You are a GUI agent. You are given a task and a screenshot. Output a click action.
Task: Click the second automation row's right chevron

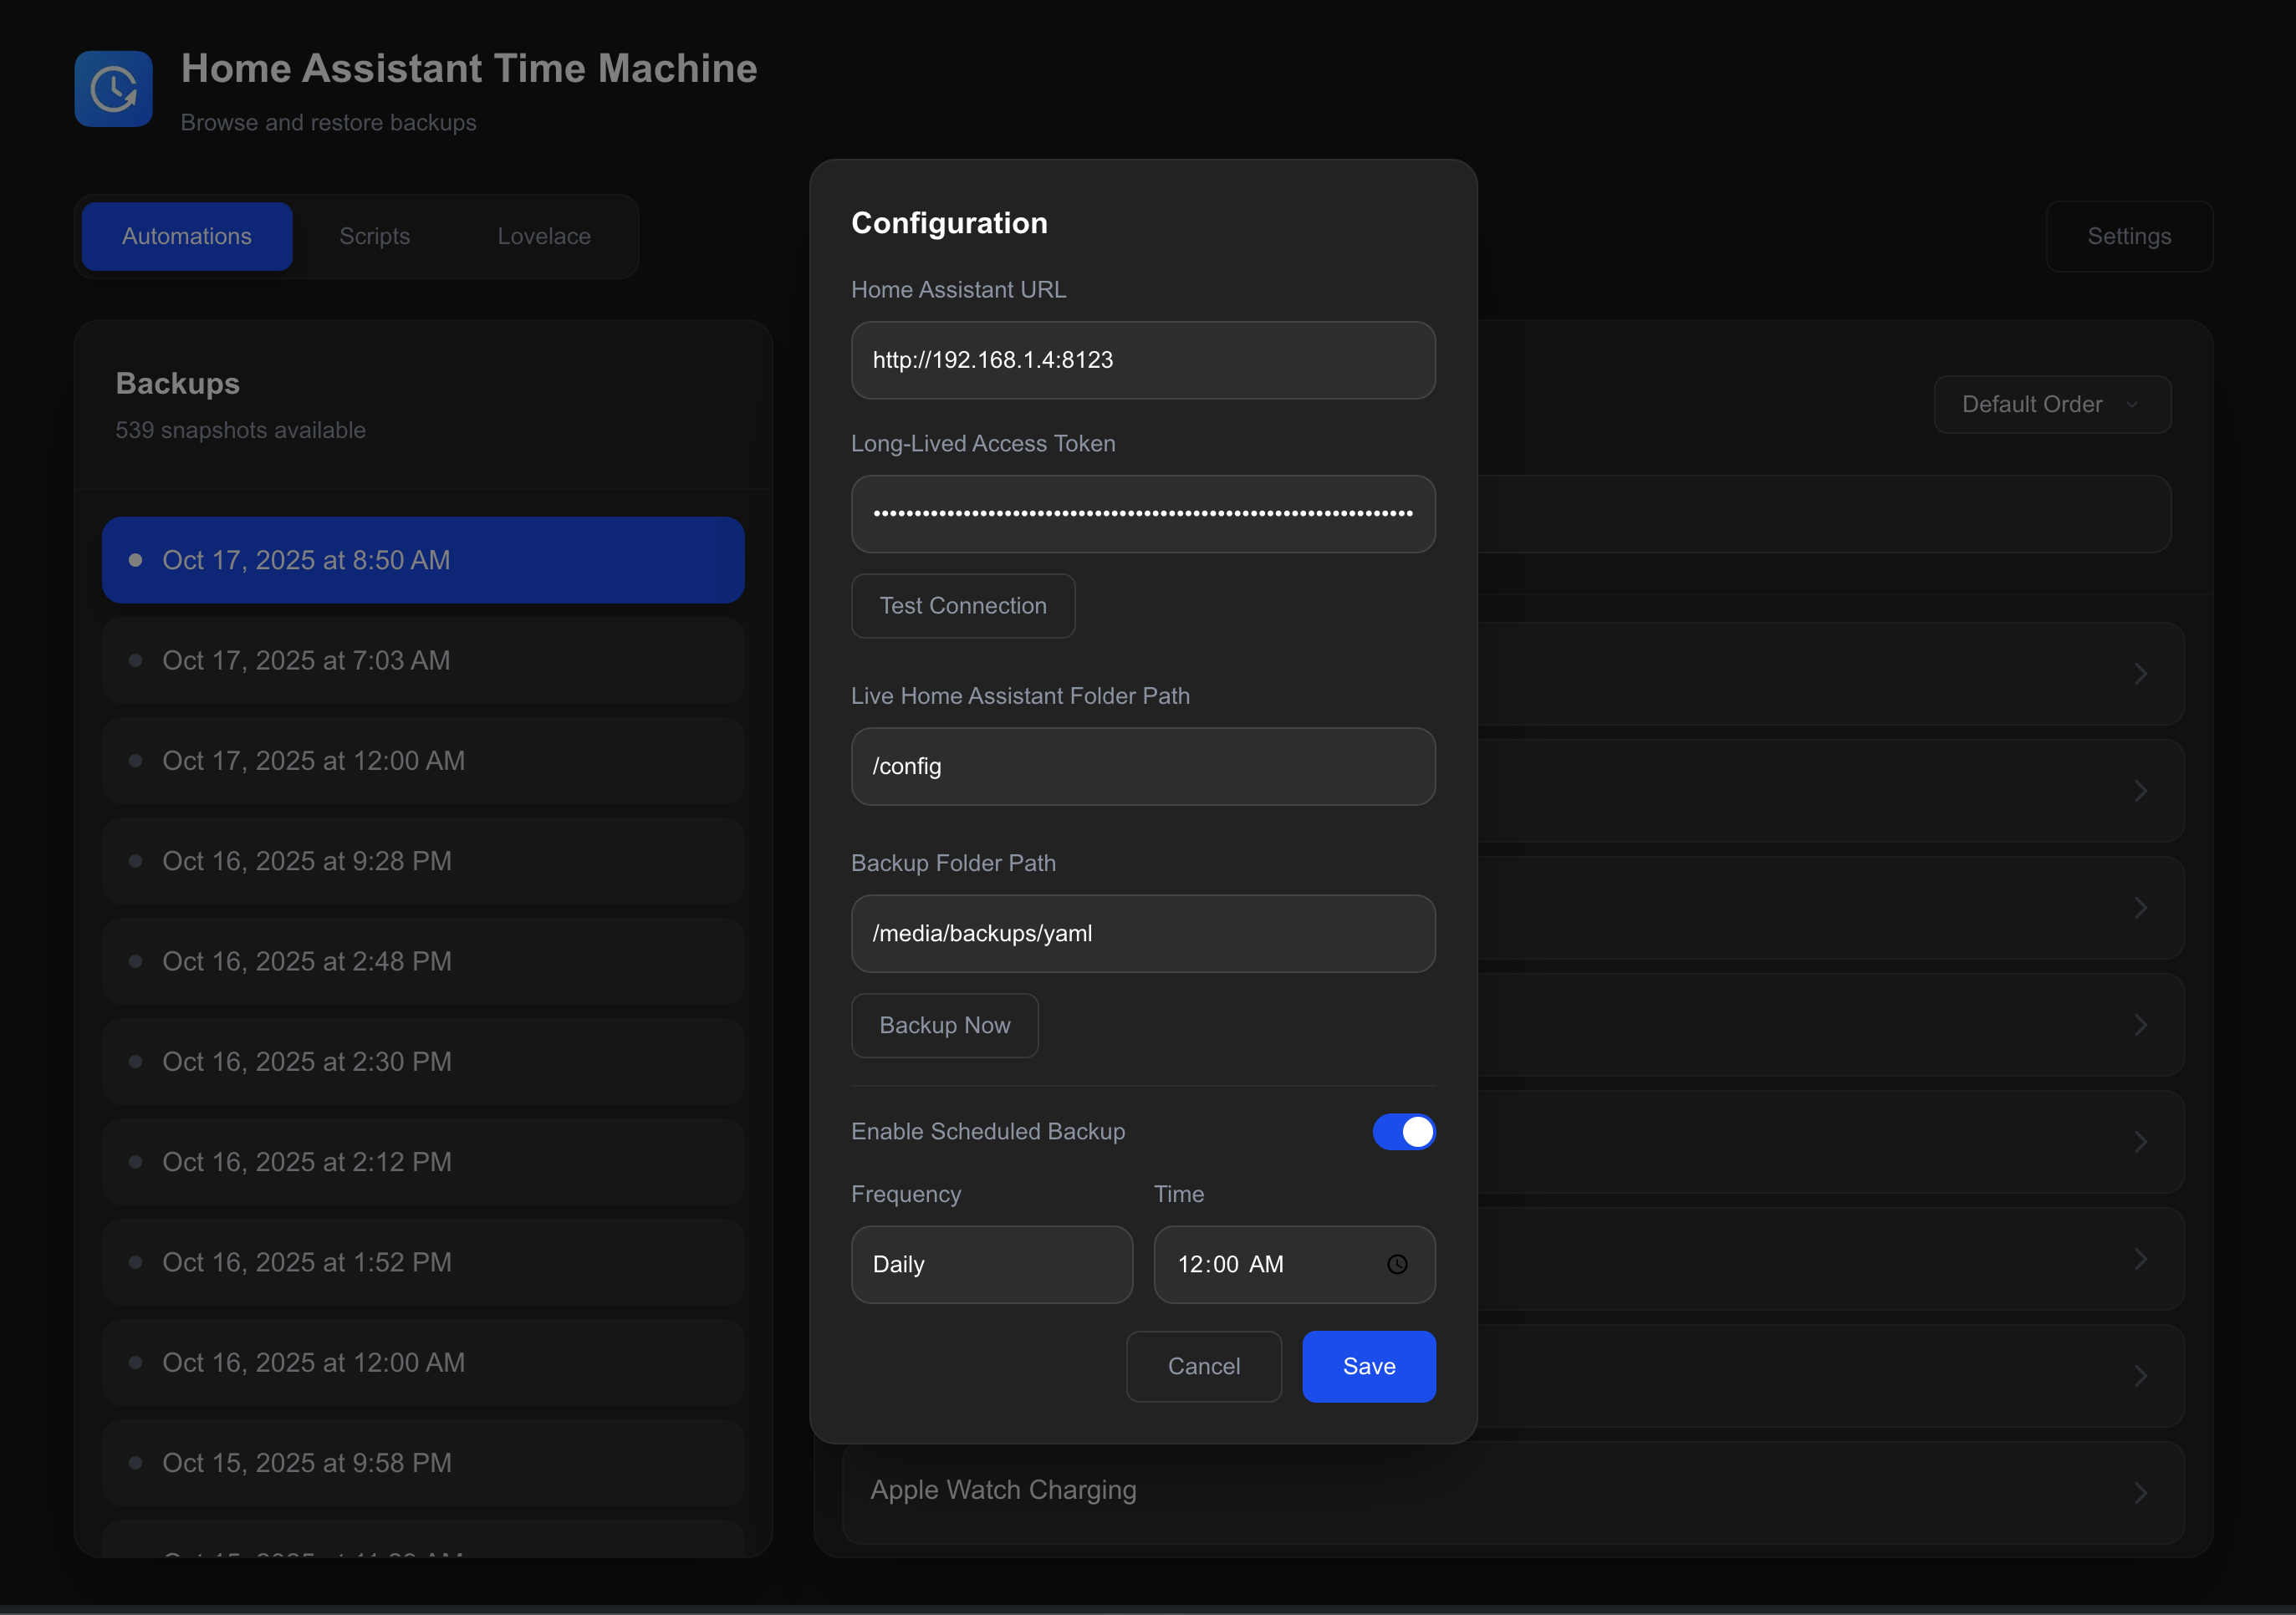click(x=2140, y=791)
